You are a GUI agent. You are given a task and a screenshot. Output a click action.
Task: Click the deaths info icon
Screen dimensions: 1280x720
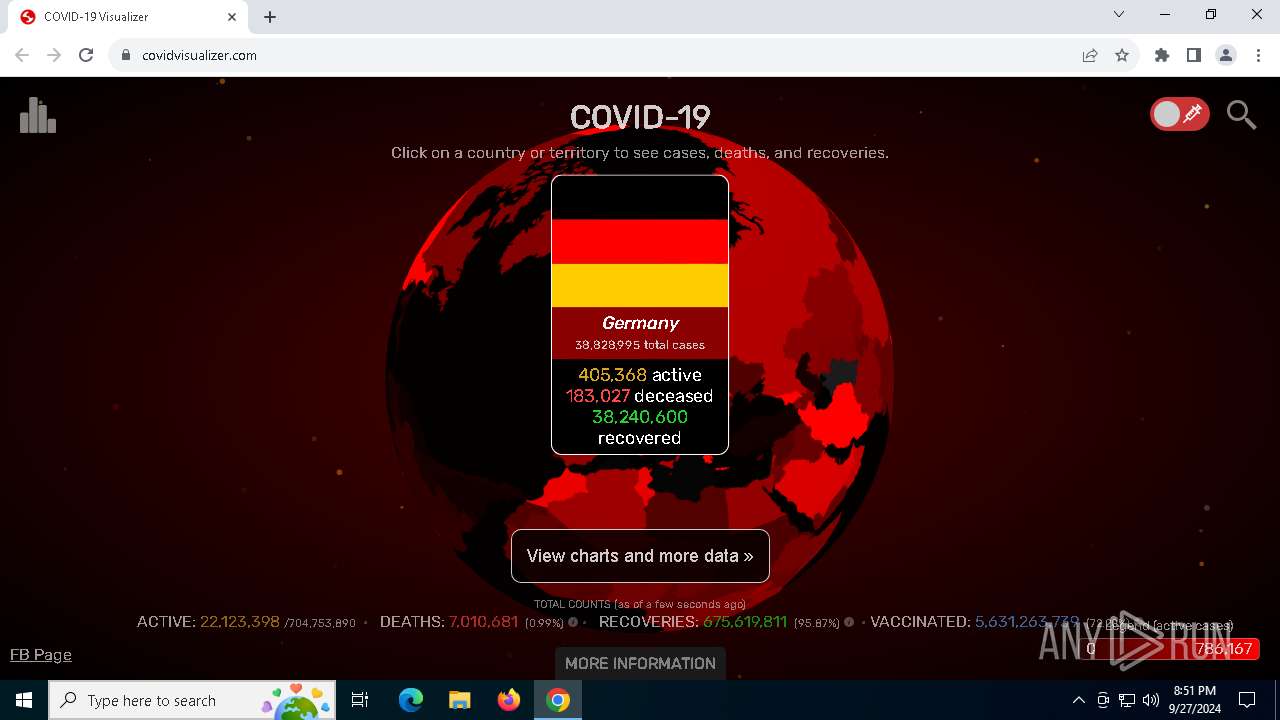click(x=573, y=622)
